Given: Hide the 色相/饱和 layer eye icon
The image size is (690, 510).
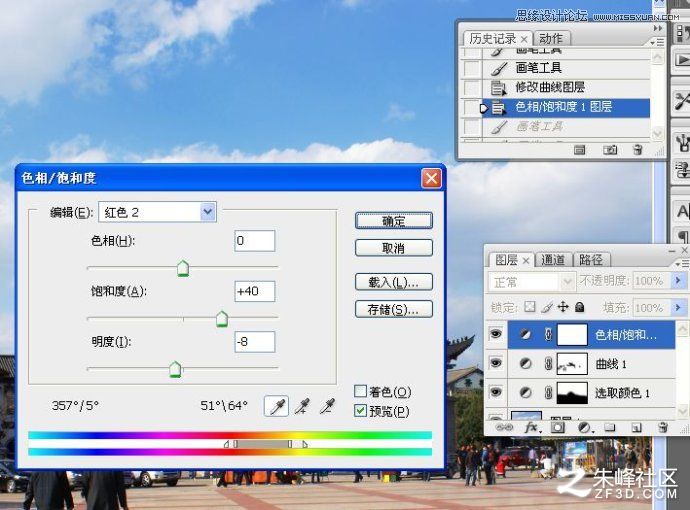Looking at the screenshot, I should [496, 334].
